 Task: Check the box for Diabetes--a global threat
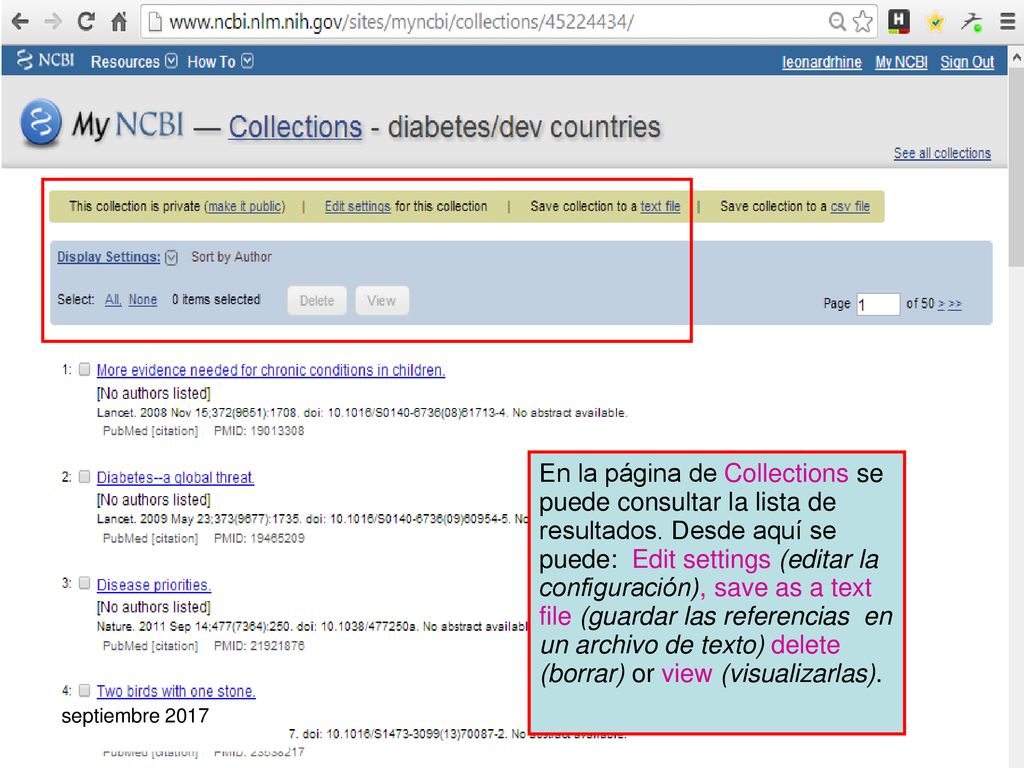(x=84, y=477)
